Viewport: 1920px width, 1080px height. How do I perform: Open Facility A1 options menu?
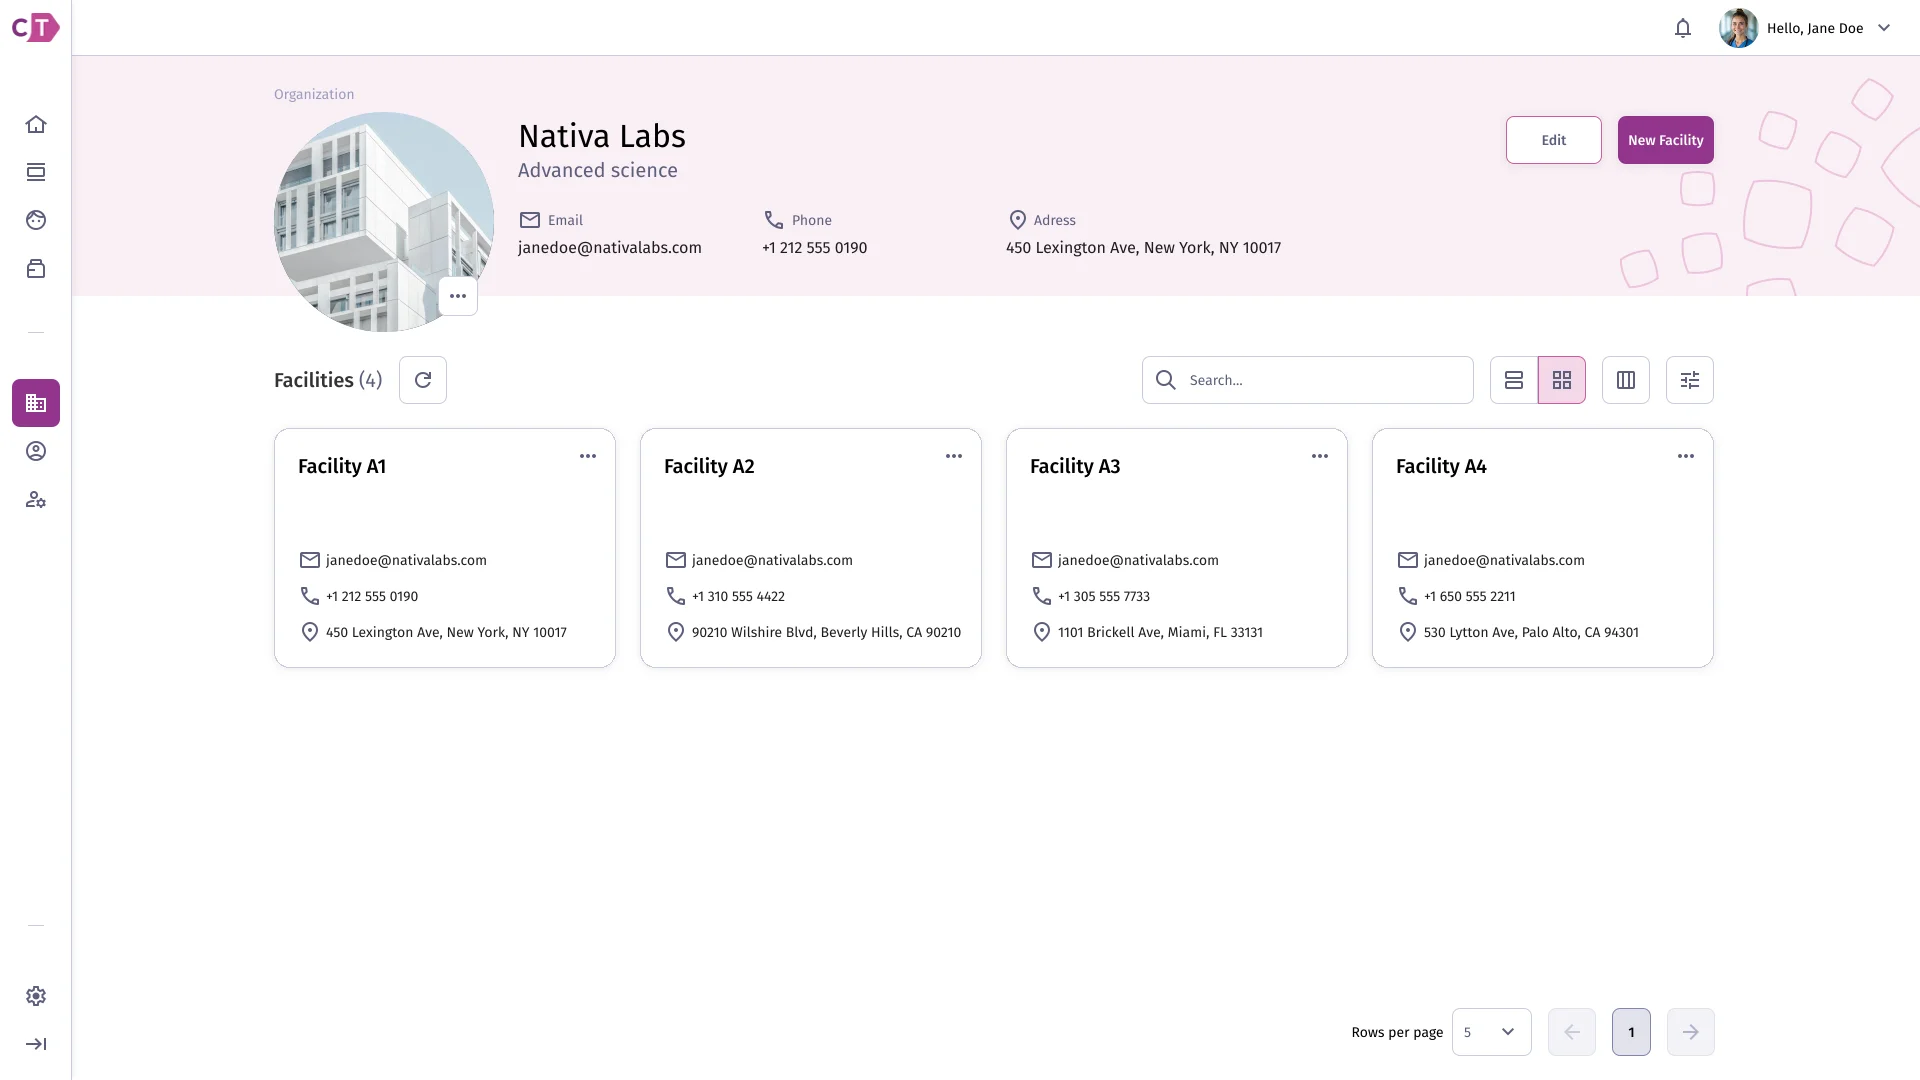(x=588, y=456)
